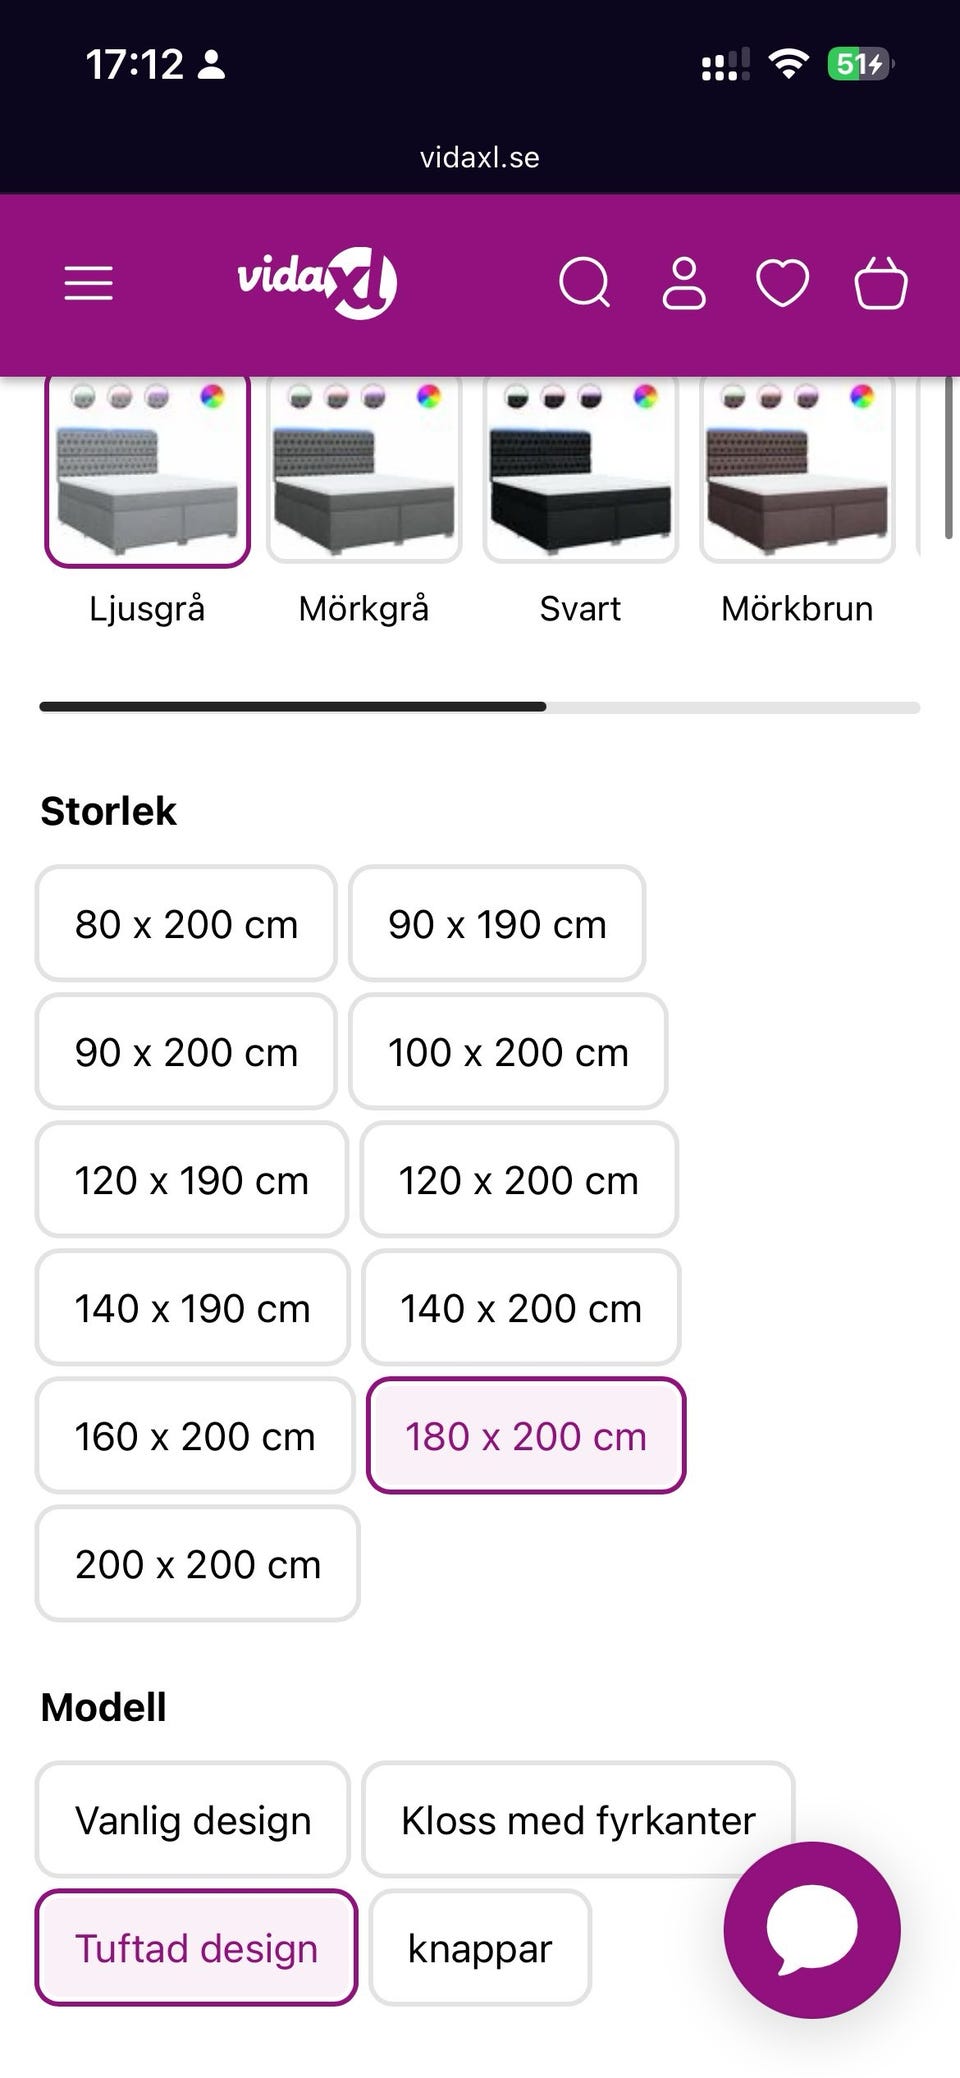The height and width of the screenshot is (2078, 960).
Task: Open the search icon
Action: tap(584, 283)
